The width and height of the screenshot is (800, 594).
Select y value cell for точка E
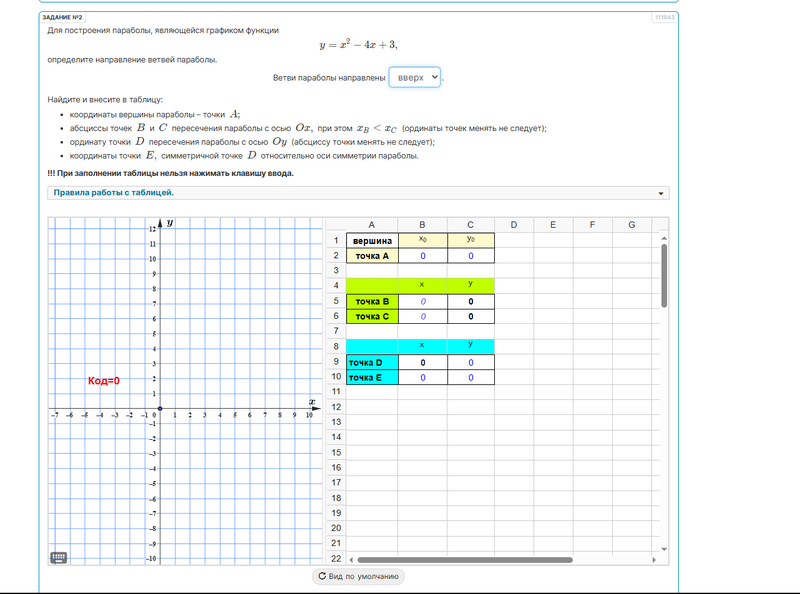pos(470,377)
